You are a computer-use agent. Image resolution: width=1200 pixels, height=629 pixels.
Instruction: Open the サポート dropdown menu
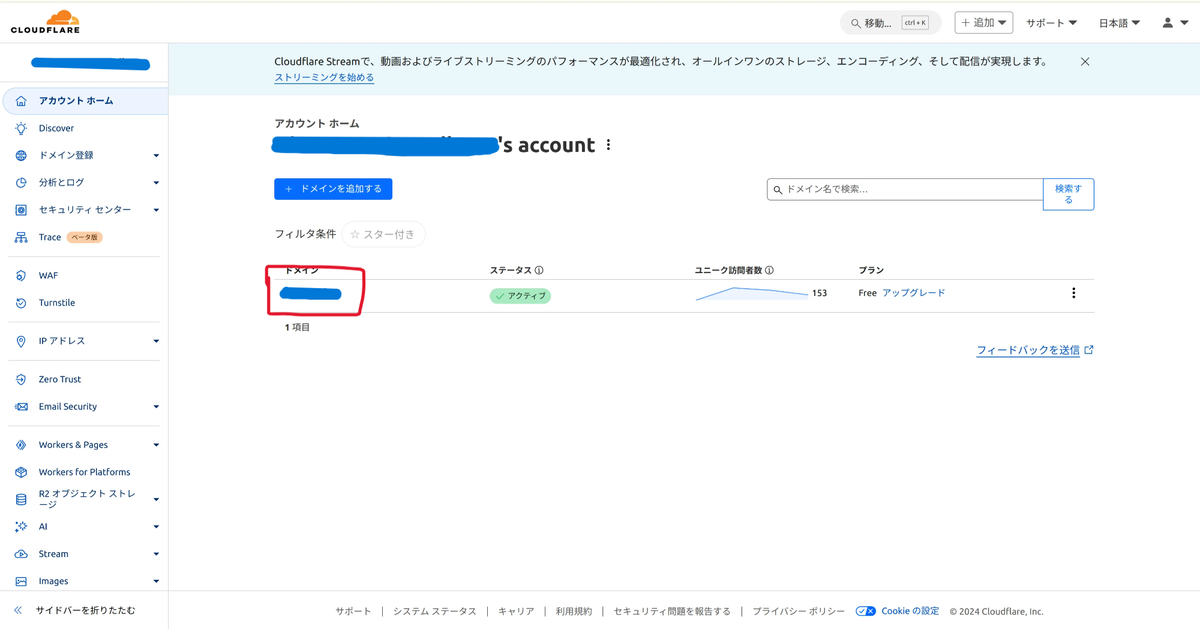(x=1051, y=23)
